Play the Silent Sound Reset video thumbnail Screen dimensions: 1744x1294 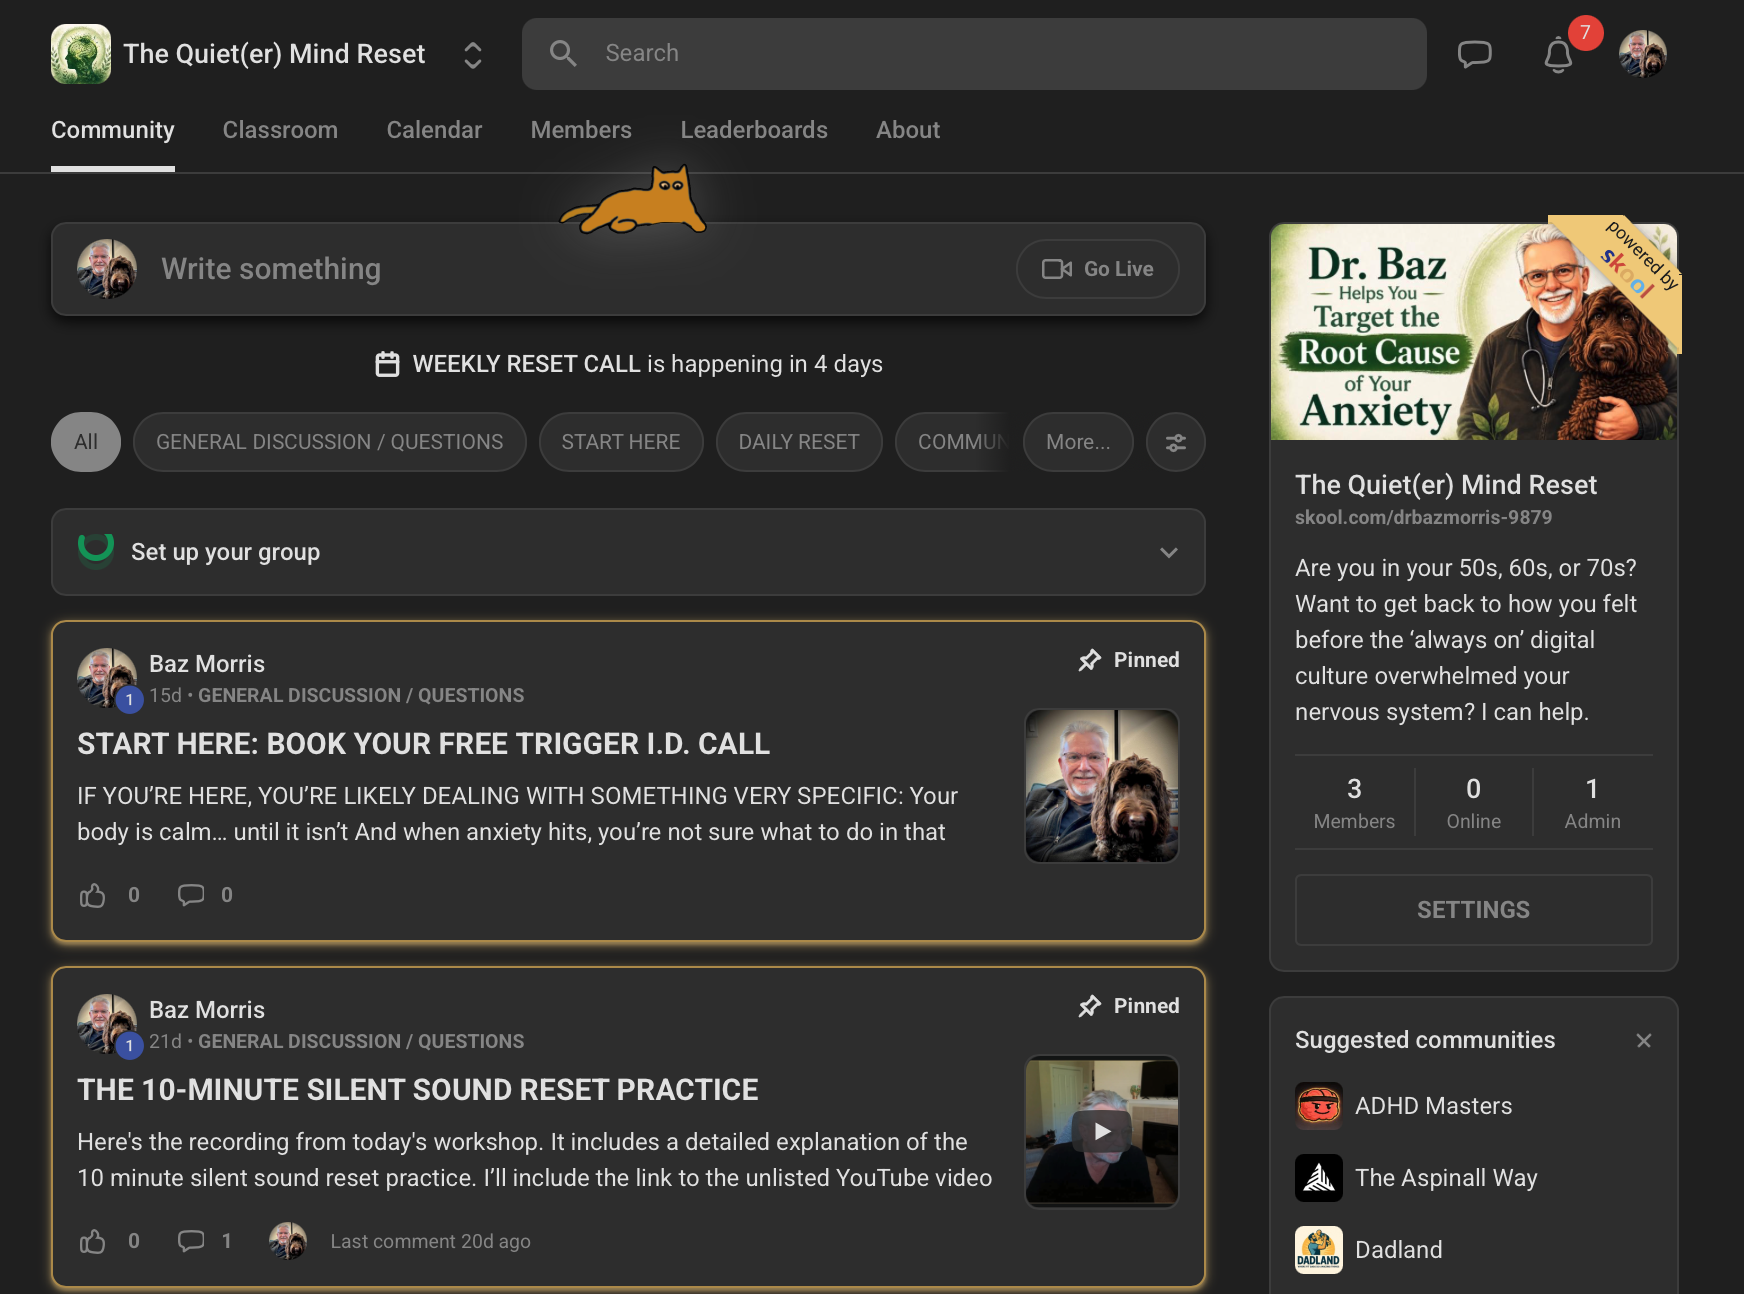point(1102,1132)
